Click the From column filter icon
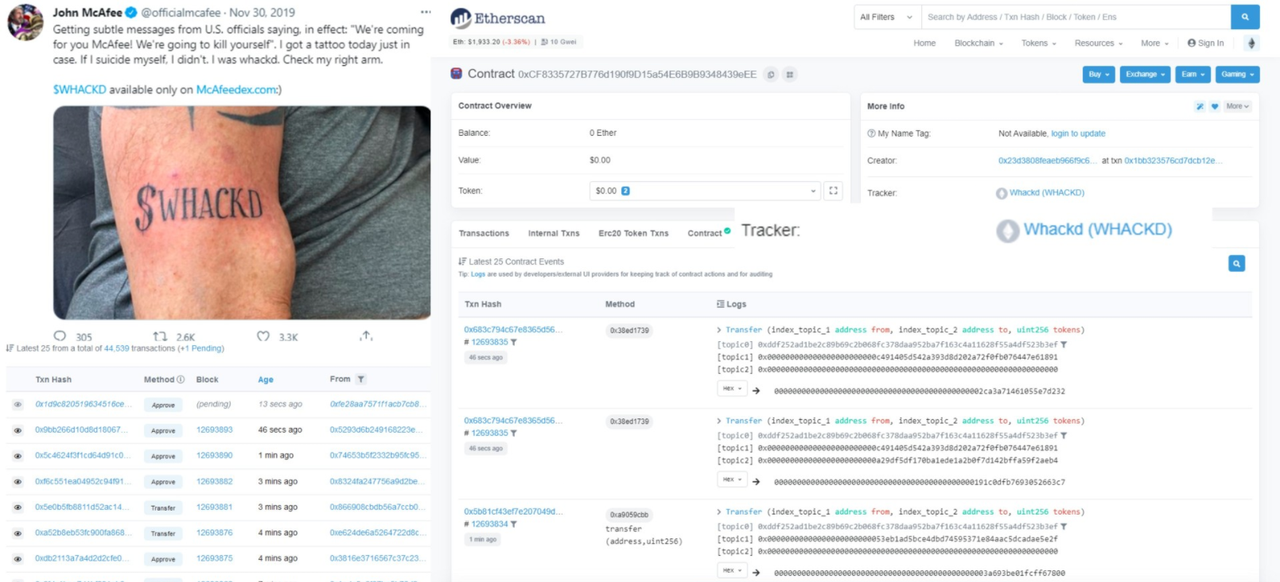The image size is (1280, 582). (361, 379)
